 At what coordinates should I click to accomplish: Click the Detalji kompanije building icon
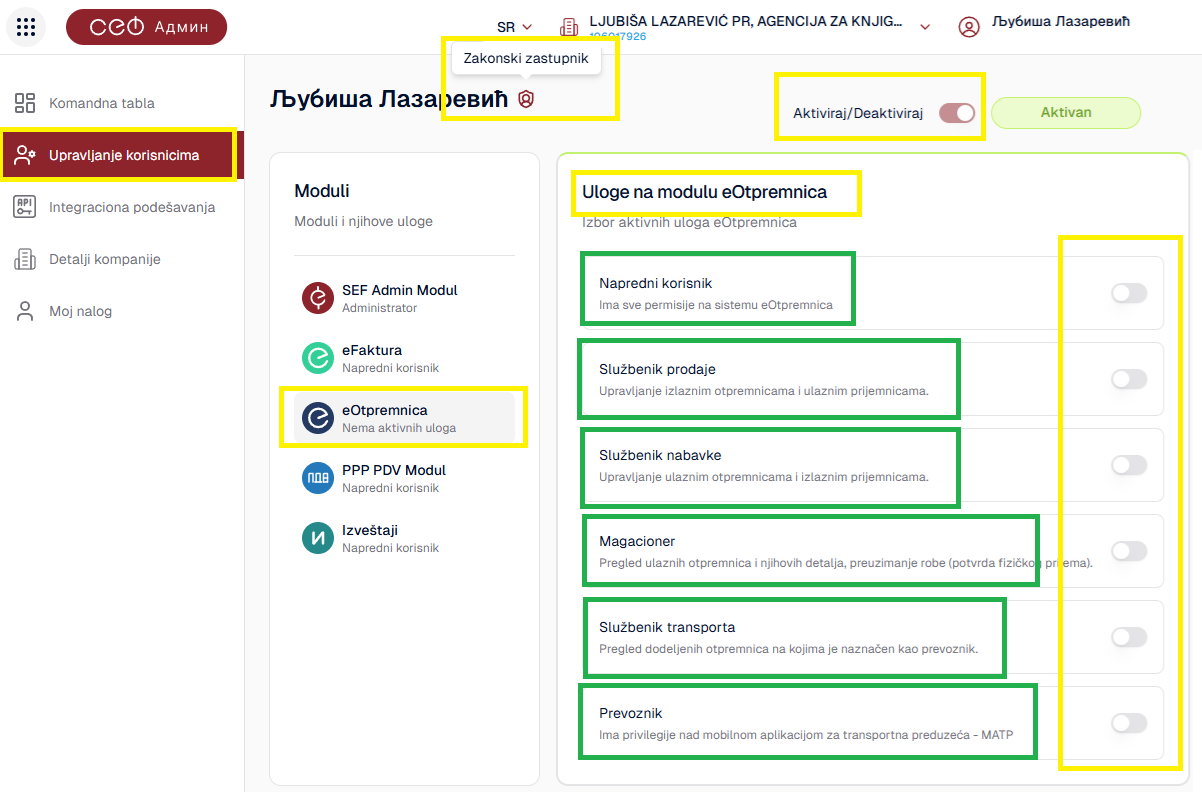coord(25,259)
